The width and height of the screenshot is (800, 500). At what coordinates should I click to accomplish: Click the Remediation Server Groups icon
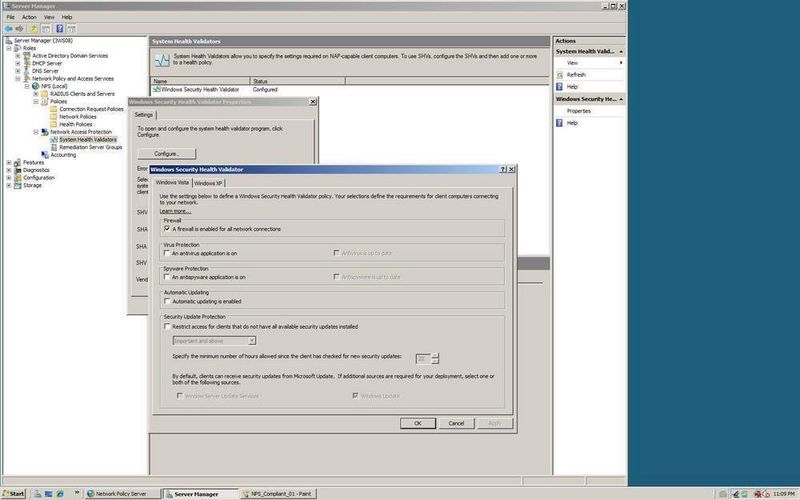54,147
